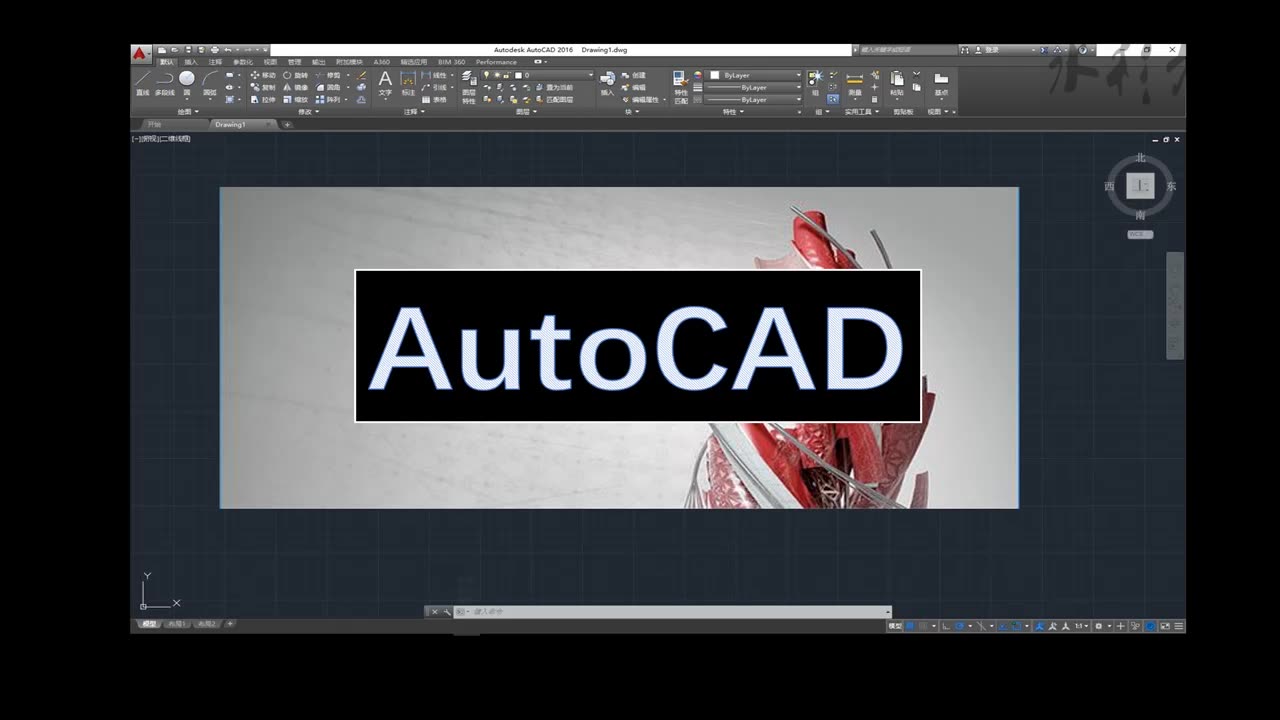Toggle isometric drafting in the status bar
The width and height of the screenshot is (1280, 720).
tap(981, 627)
